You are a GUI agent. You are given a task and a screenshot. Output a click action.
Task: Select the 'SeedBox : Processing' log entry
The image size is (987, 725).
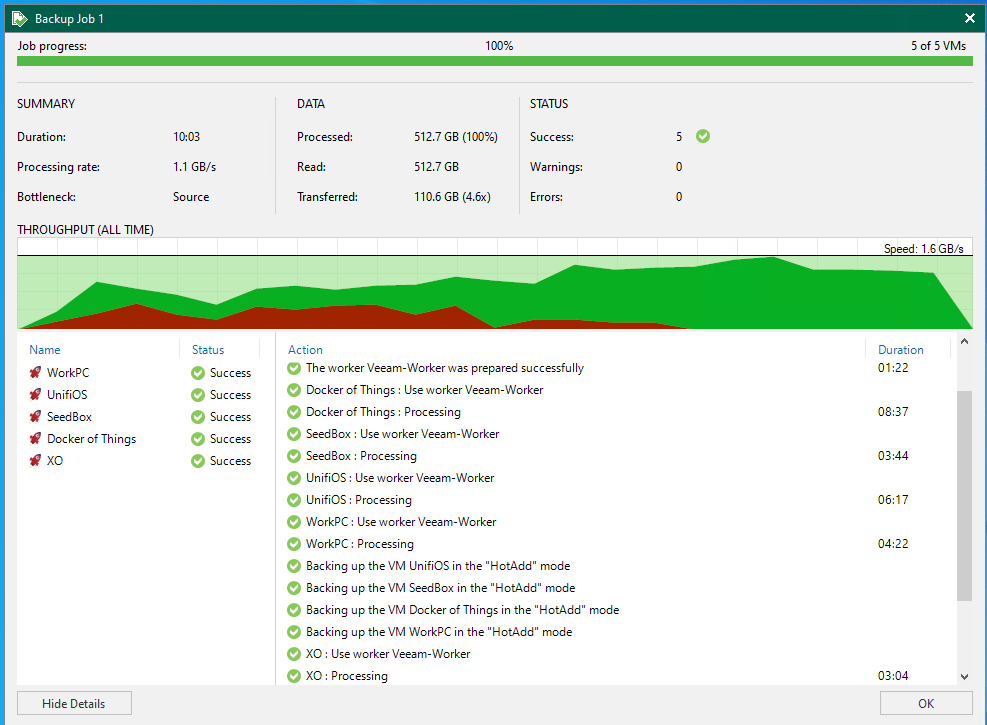coord(361,456)
